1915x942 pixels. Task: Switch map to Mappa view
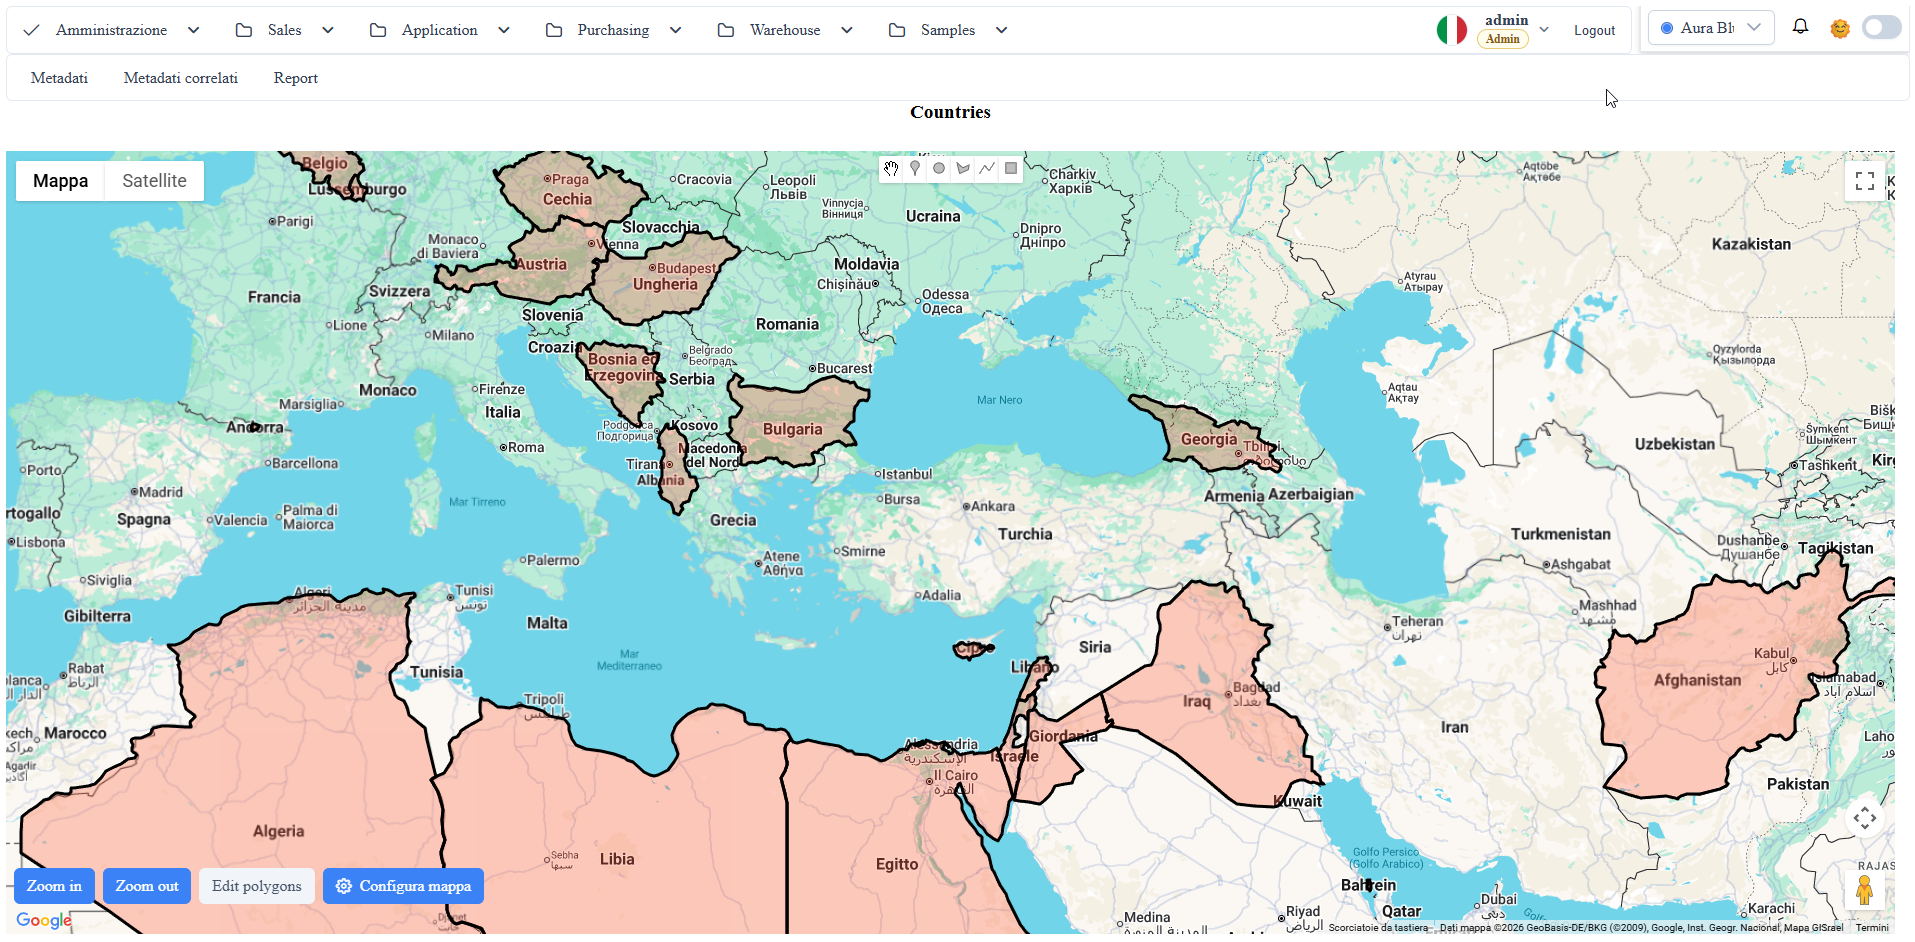pyautogui.click(x=60, y=181)
